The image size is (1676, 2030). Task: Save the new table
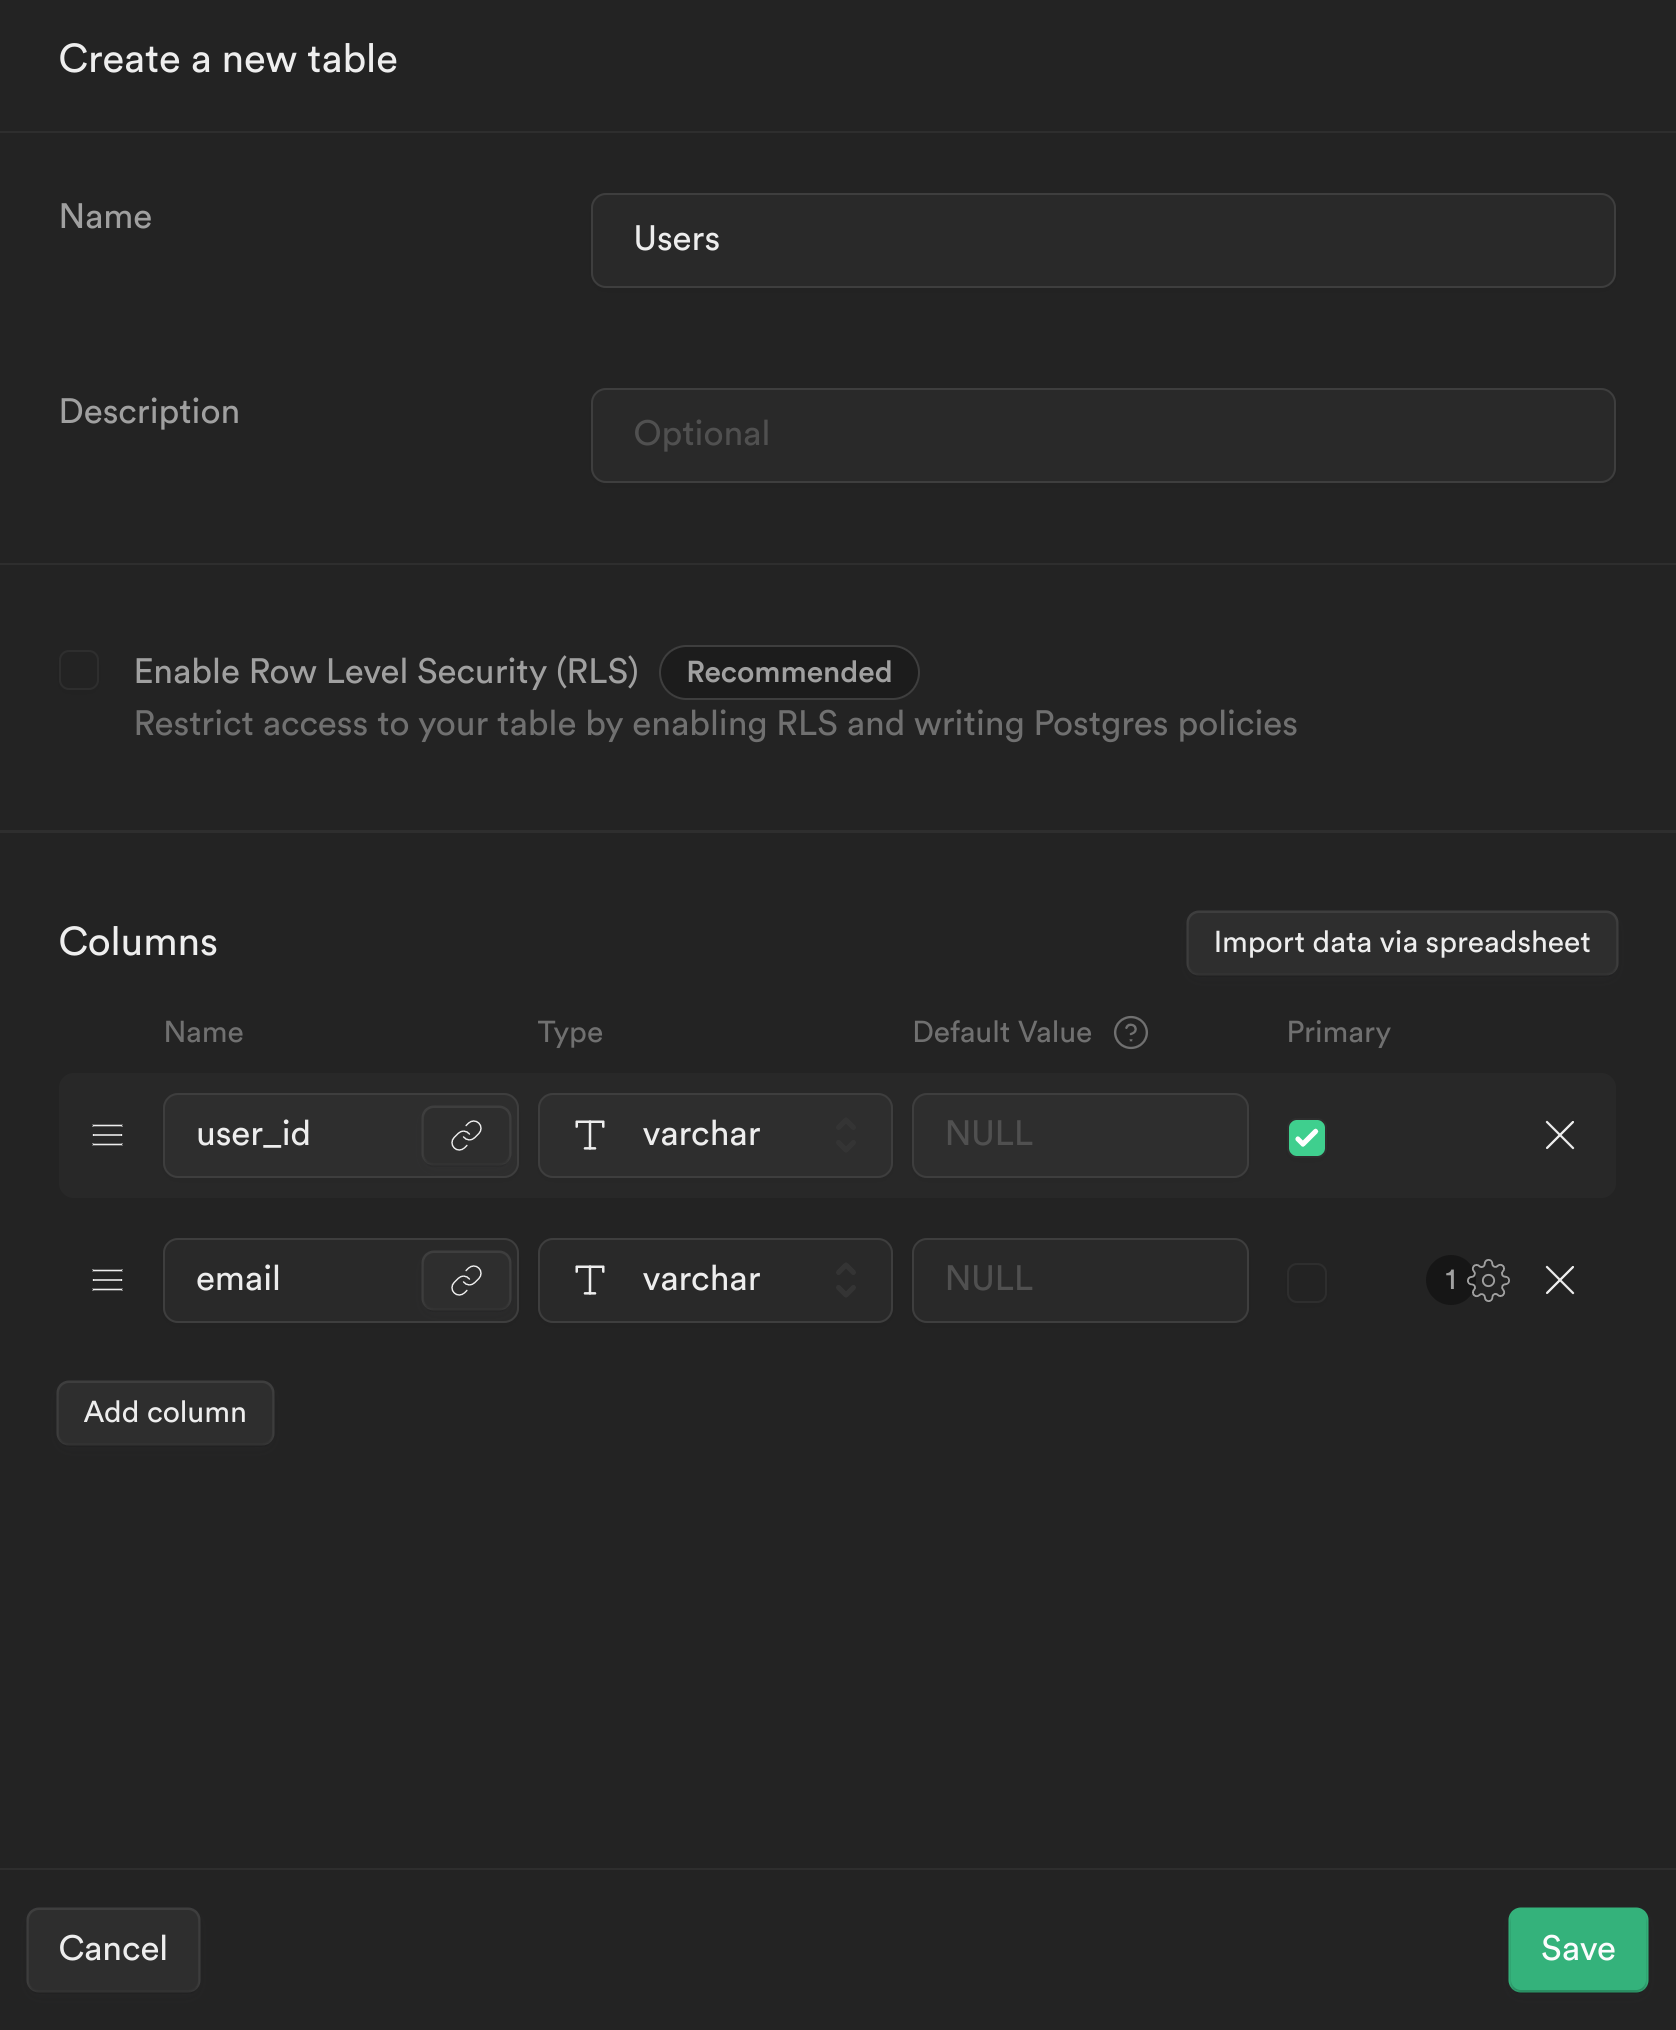coord(1577,1948)
